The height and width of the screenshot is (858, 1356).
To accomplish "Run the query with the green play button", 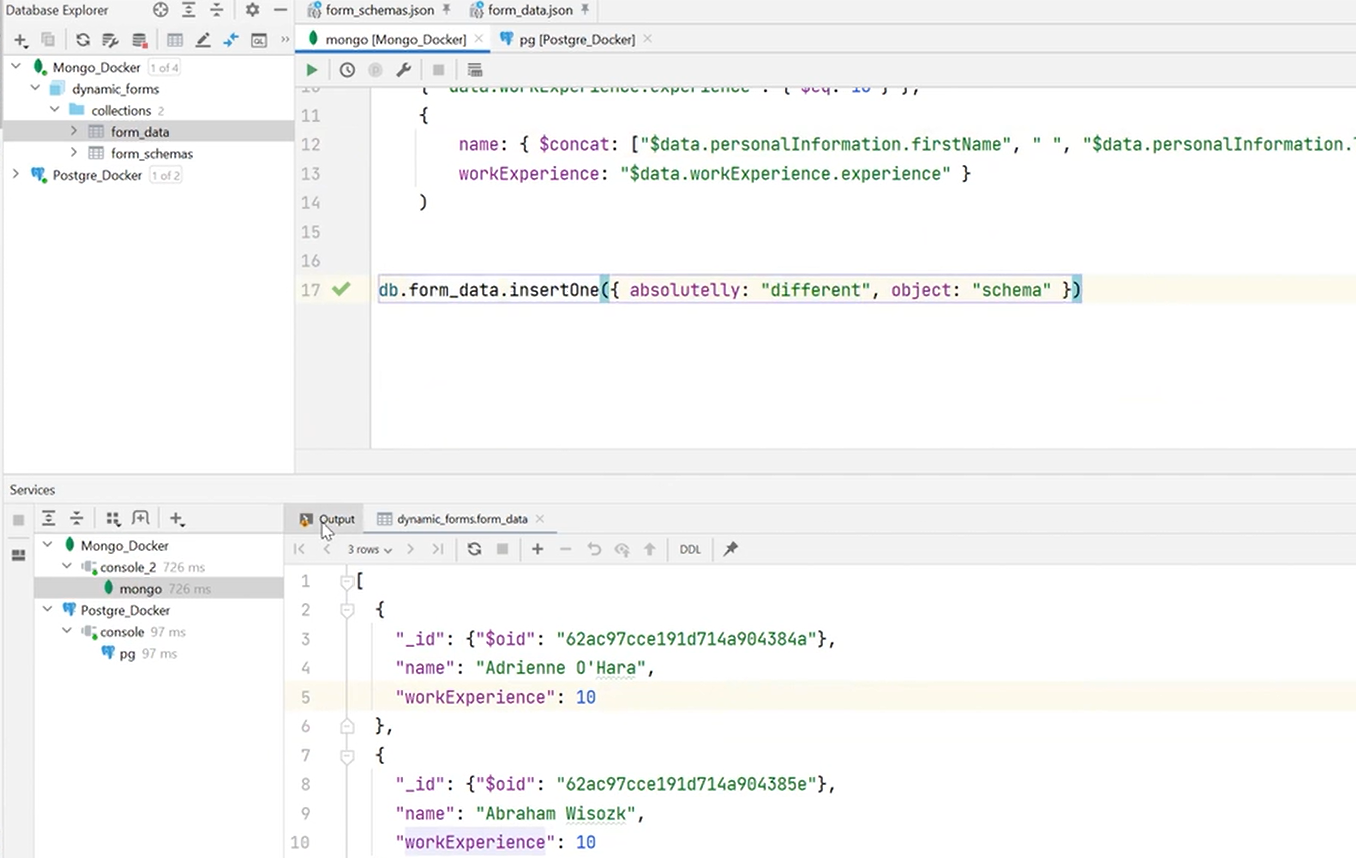I will coord(311,69).
